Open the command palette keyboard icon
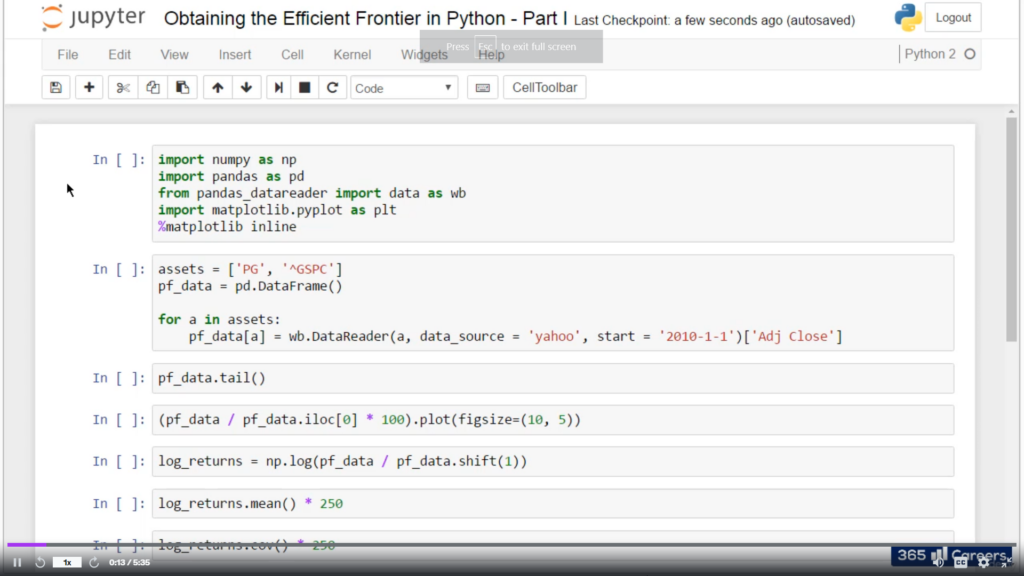This screenshot has height=576, width=1024. coord(483,88)
